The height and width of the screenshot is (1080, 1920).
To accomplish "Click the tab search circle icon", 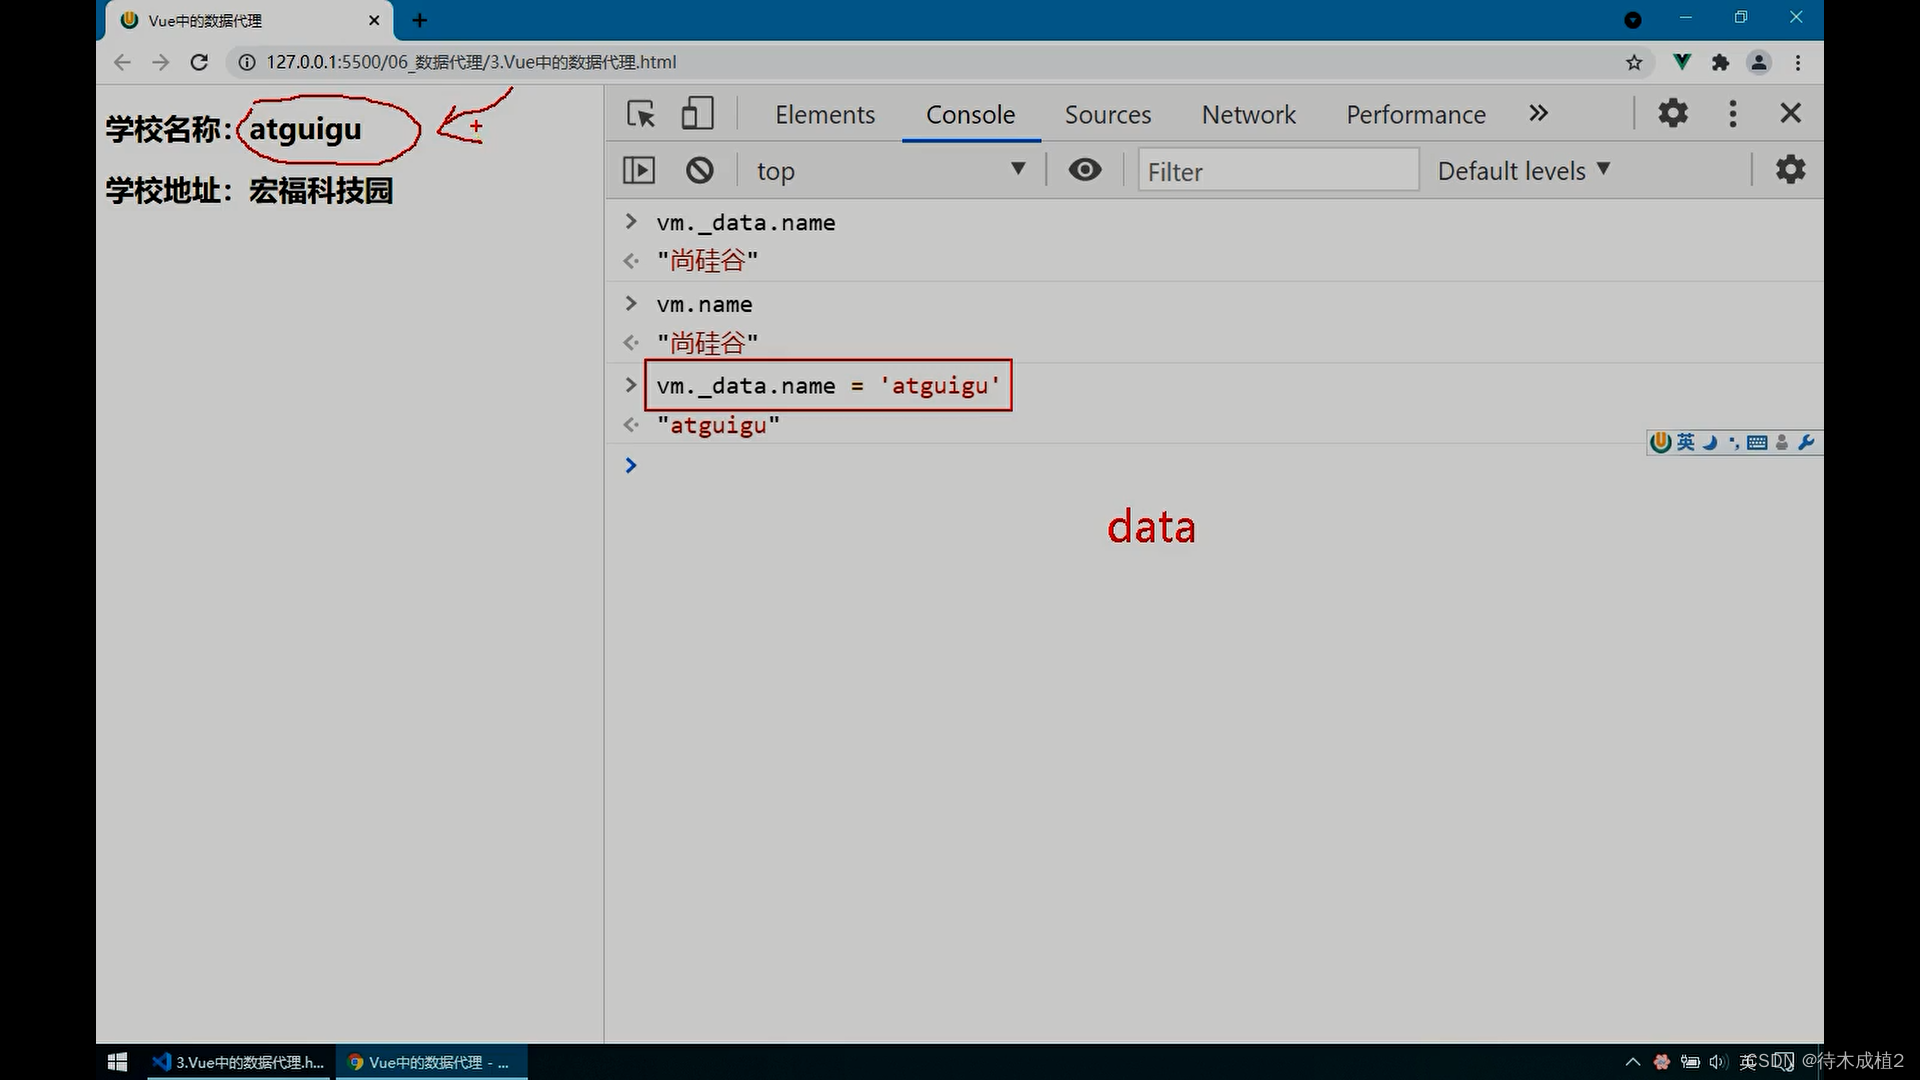I will [x=1633, y=19].
